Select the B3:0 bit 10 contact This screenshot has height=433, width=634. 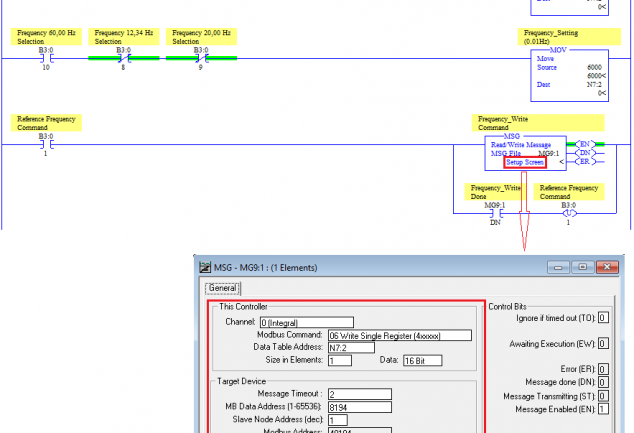pyautogui.click(x=46, y=59)
